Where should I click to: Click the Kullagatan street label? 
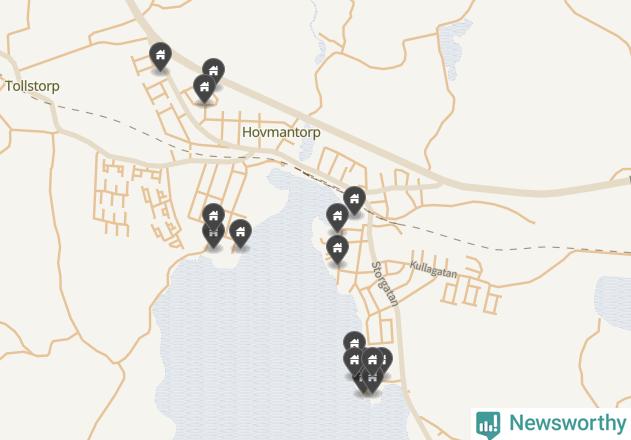(x=433, y=270)
